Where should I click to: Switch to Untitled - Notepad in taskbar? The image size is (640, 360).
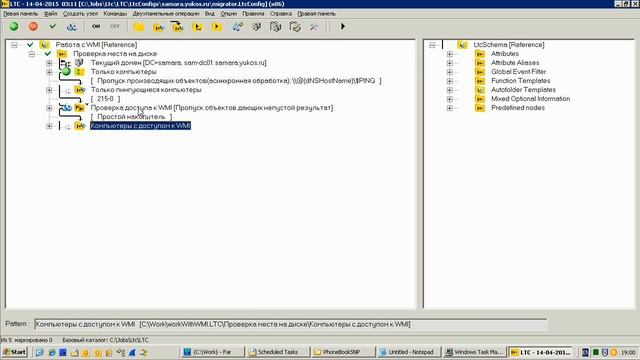click(409, 352)
